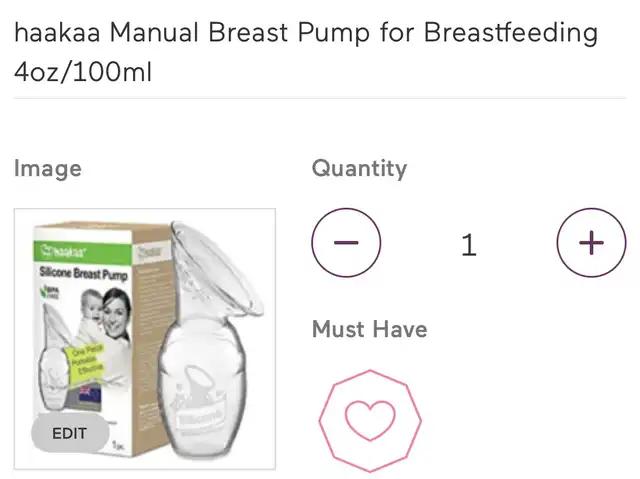This screenshot has width=640, height=479.
Task: Click the haakaa Manual Breast Pump title
Action: (x=306, y=52)
